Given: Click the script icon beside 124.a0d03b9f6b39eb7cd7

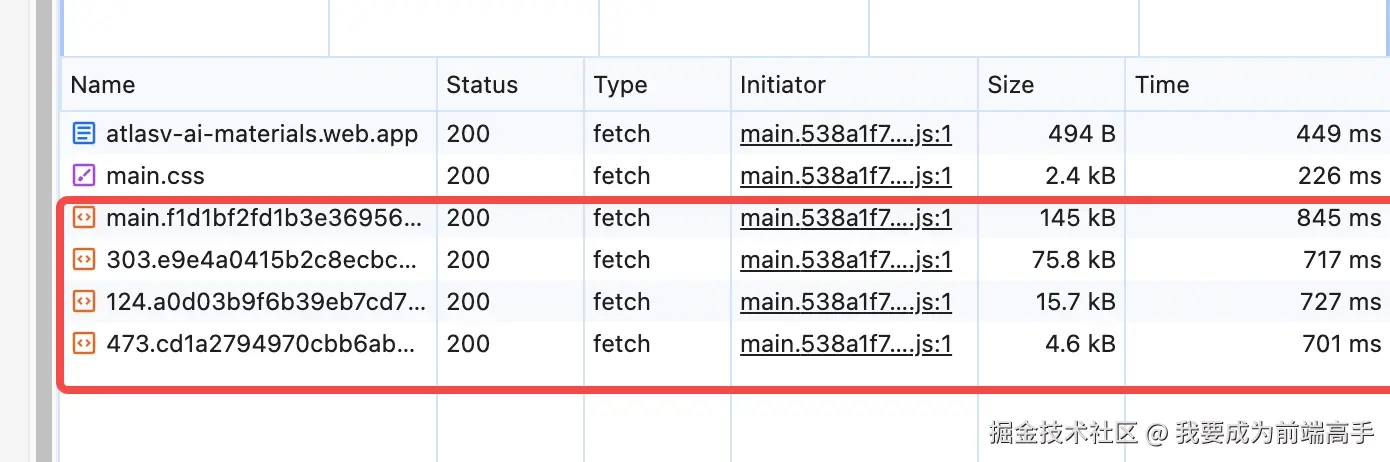Looking at the screenshot, I should coord(85,302).
